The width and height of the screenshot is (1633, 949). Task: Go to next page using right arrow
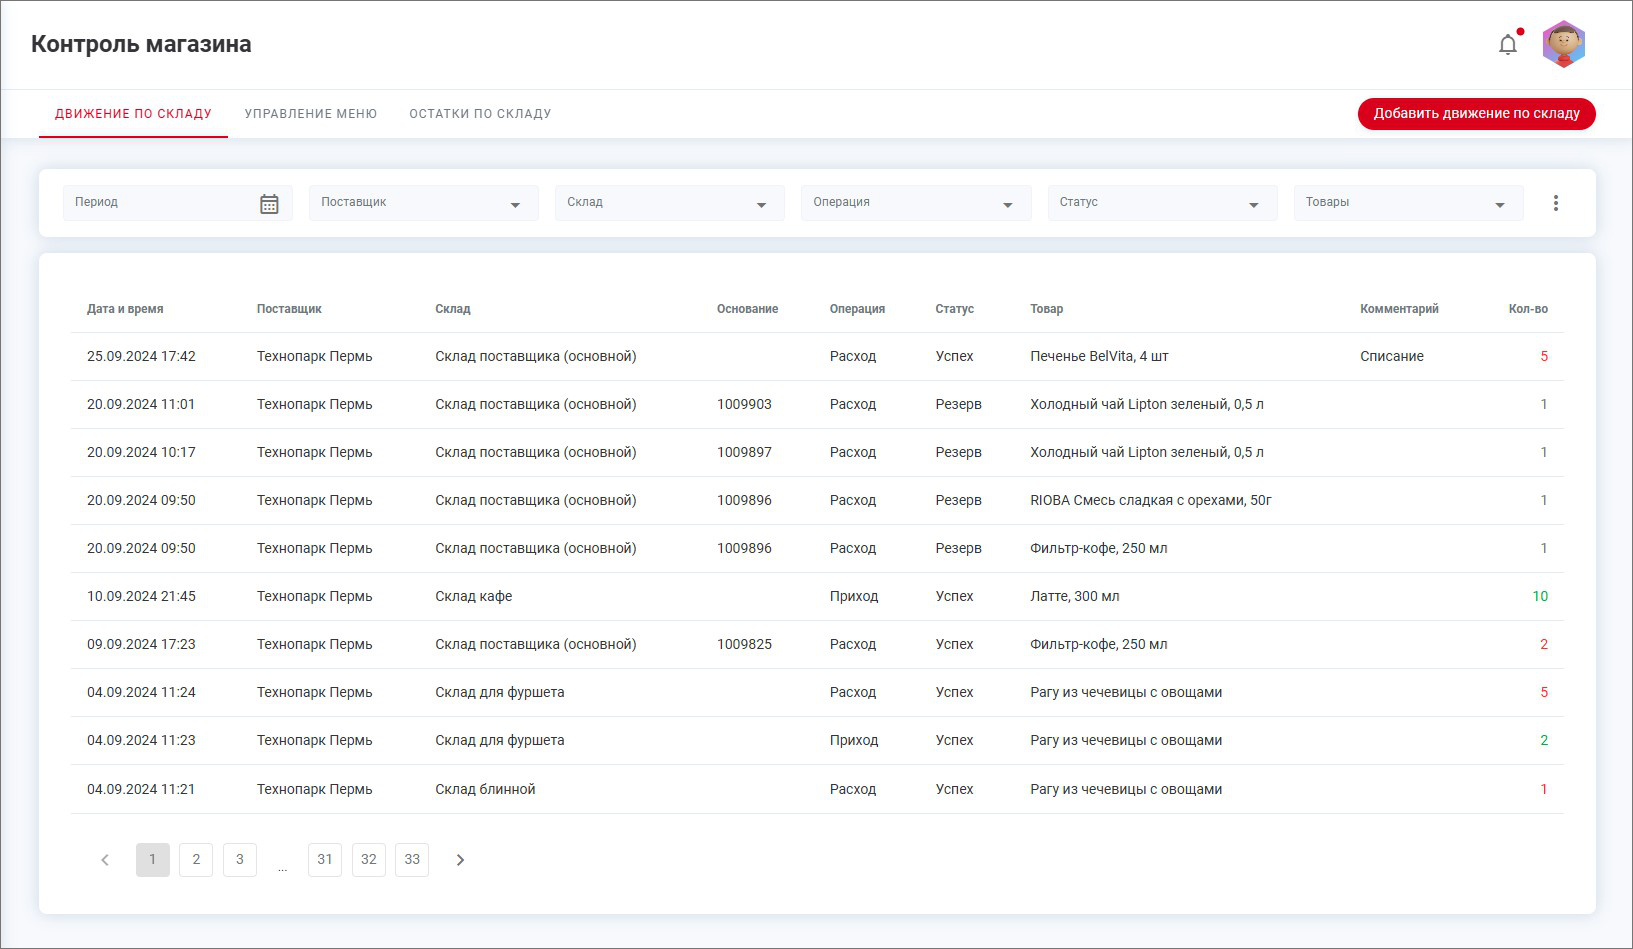click(460, 860)
